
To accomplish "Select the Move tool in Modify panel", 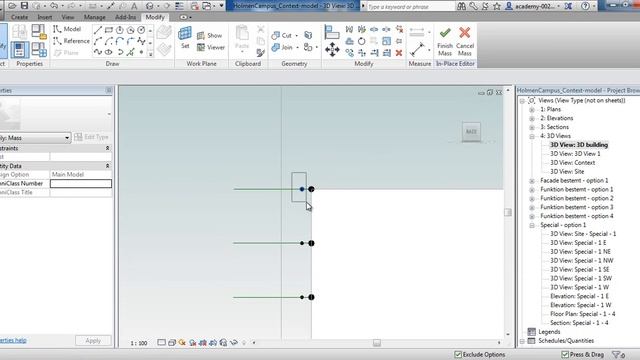I will [x=332, y=49].
